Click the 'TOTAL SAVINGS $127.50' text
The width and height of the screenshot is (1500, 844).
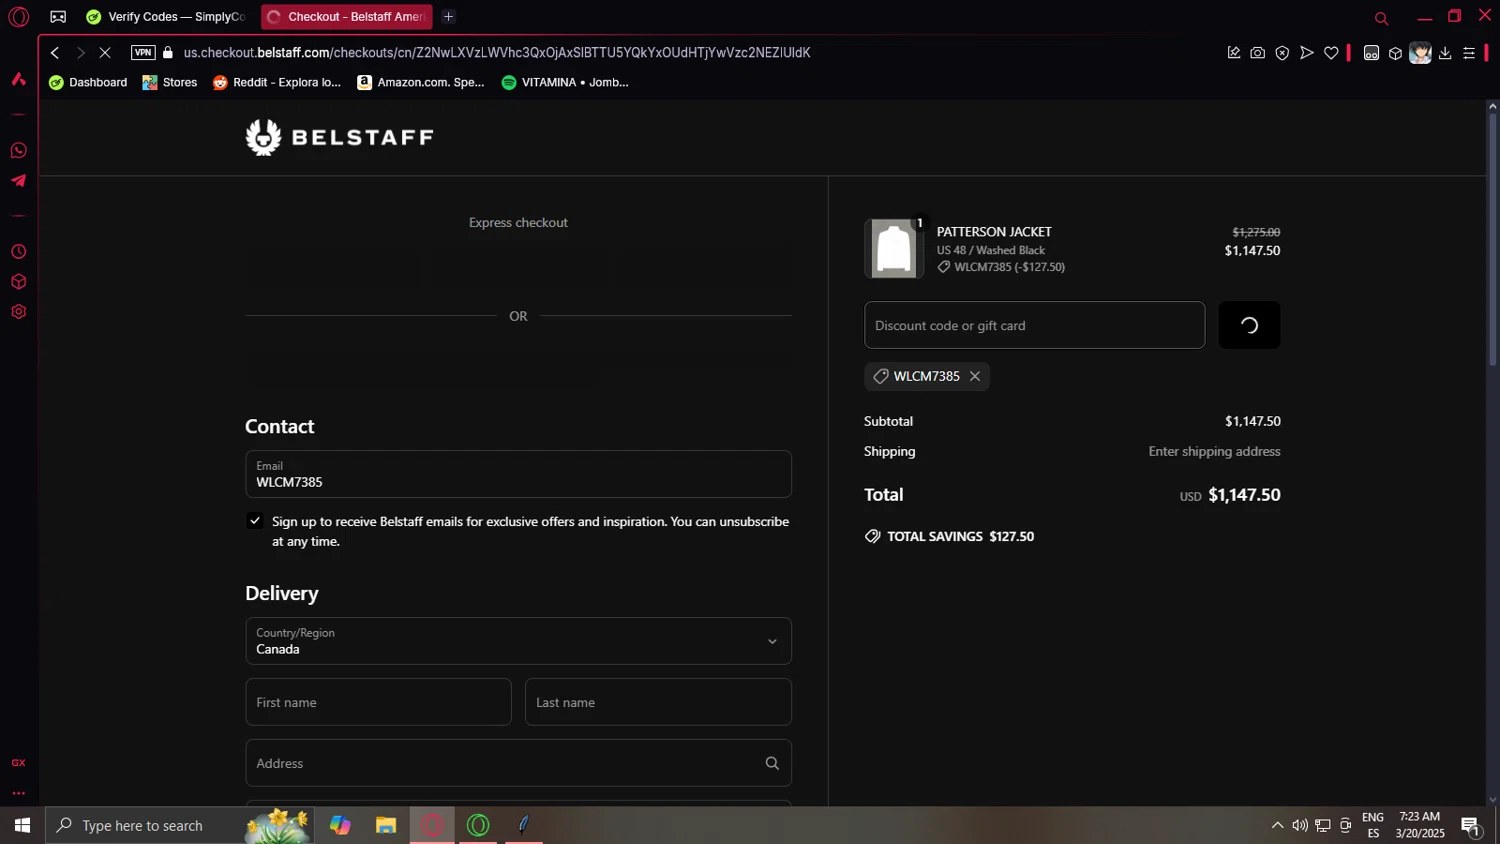(x=961, y=536)
